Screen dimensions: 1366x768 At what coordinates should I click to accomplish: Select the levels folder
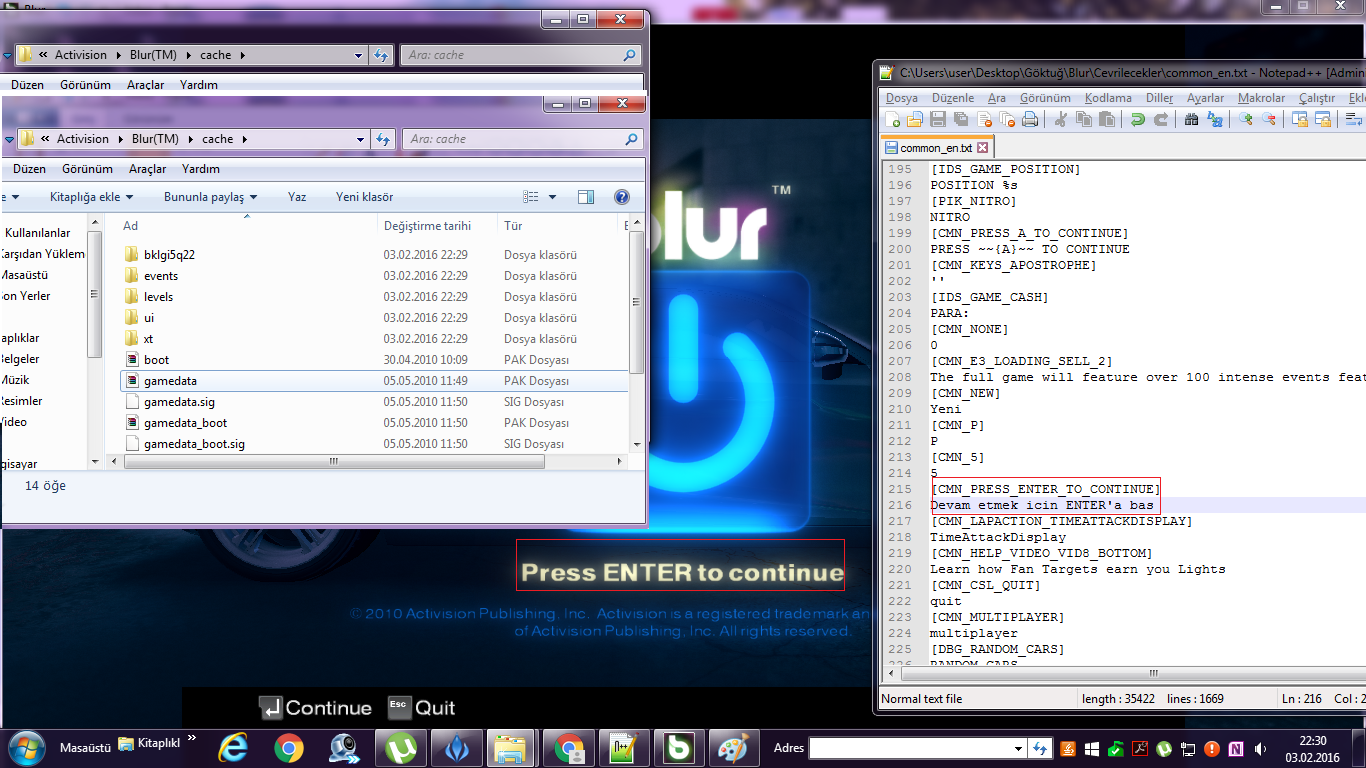[158, 297]
